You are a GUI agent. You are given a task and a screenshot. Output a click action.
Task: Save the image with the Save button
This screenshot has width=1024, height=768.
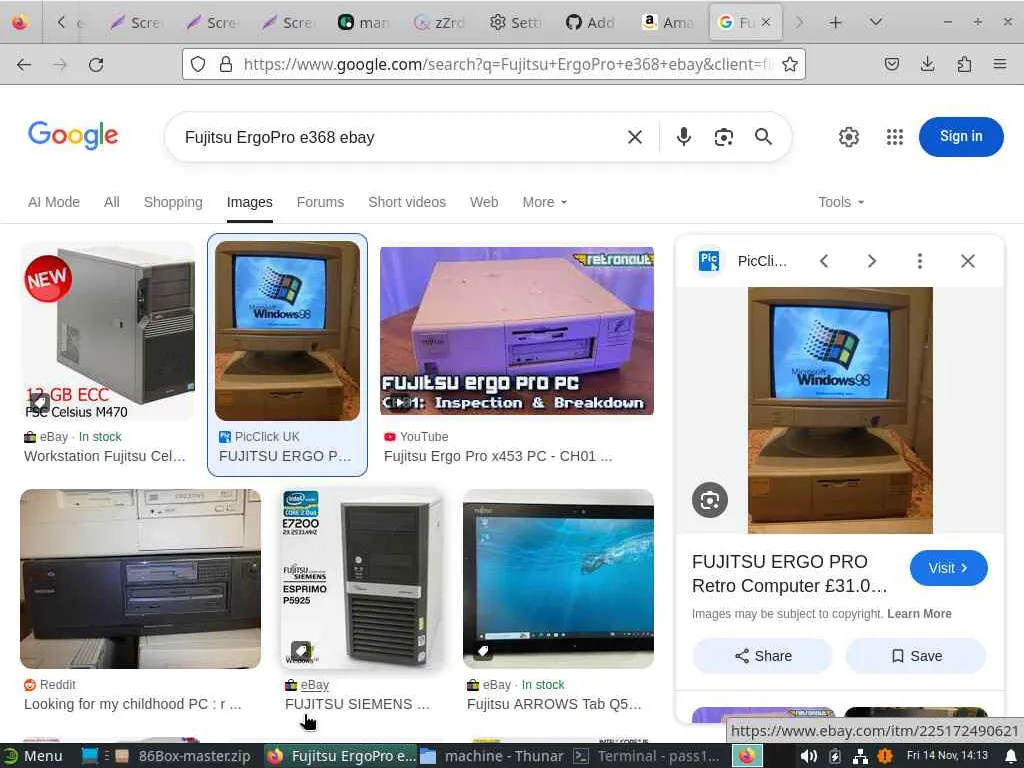click(x=916, y=656)
